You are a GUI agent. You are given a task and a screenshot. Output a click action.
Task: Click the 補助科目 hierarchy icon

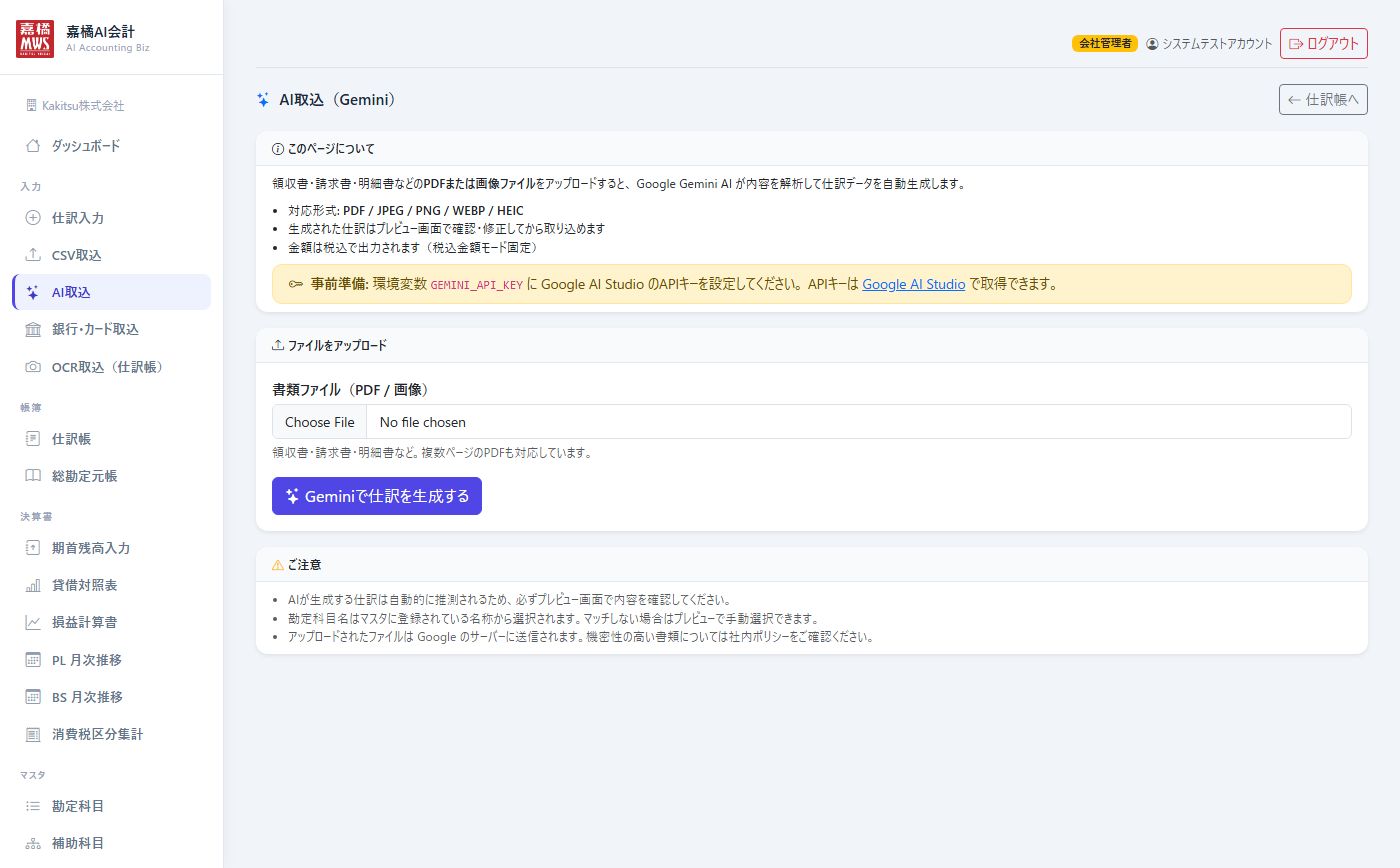[33, 843]
